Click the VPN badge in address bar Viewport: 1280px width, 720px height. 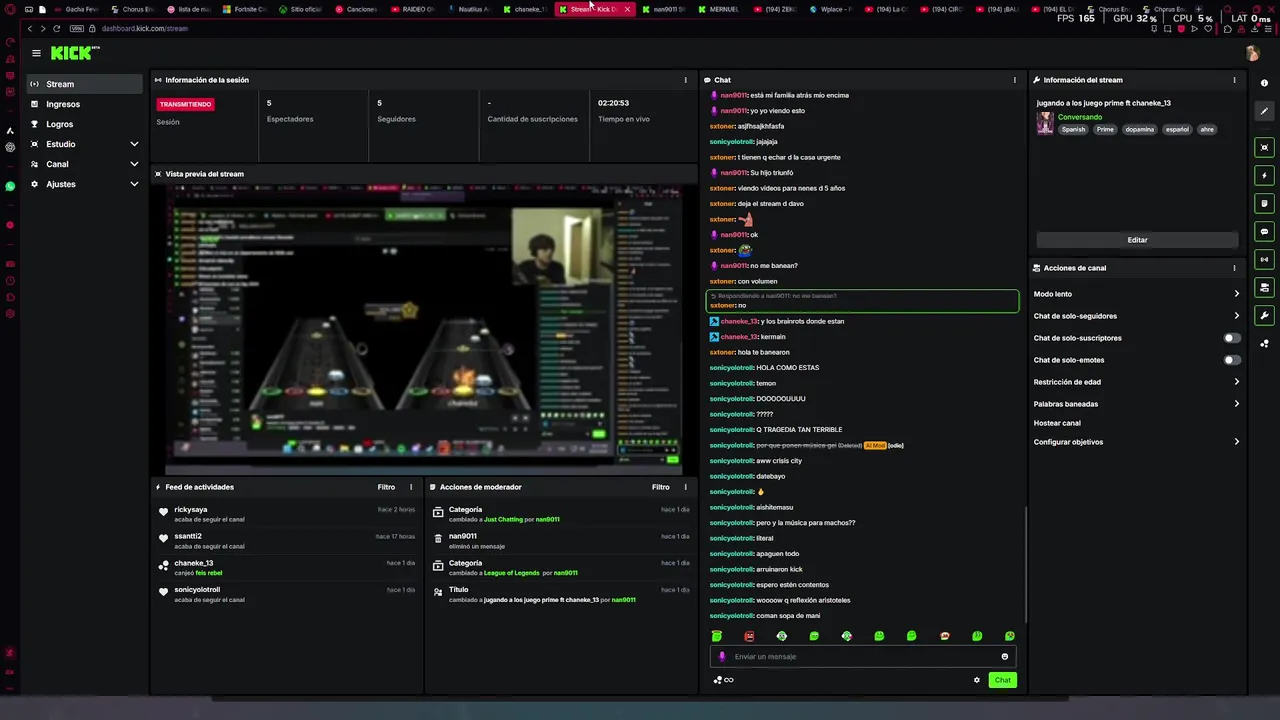click(76, 28)
